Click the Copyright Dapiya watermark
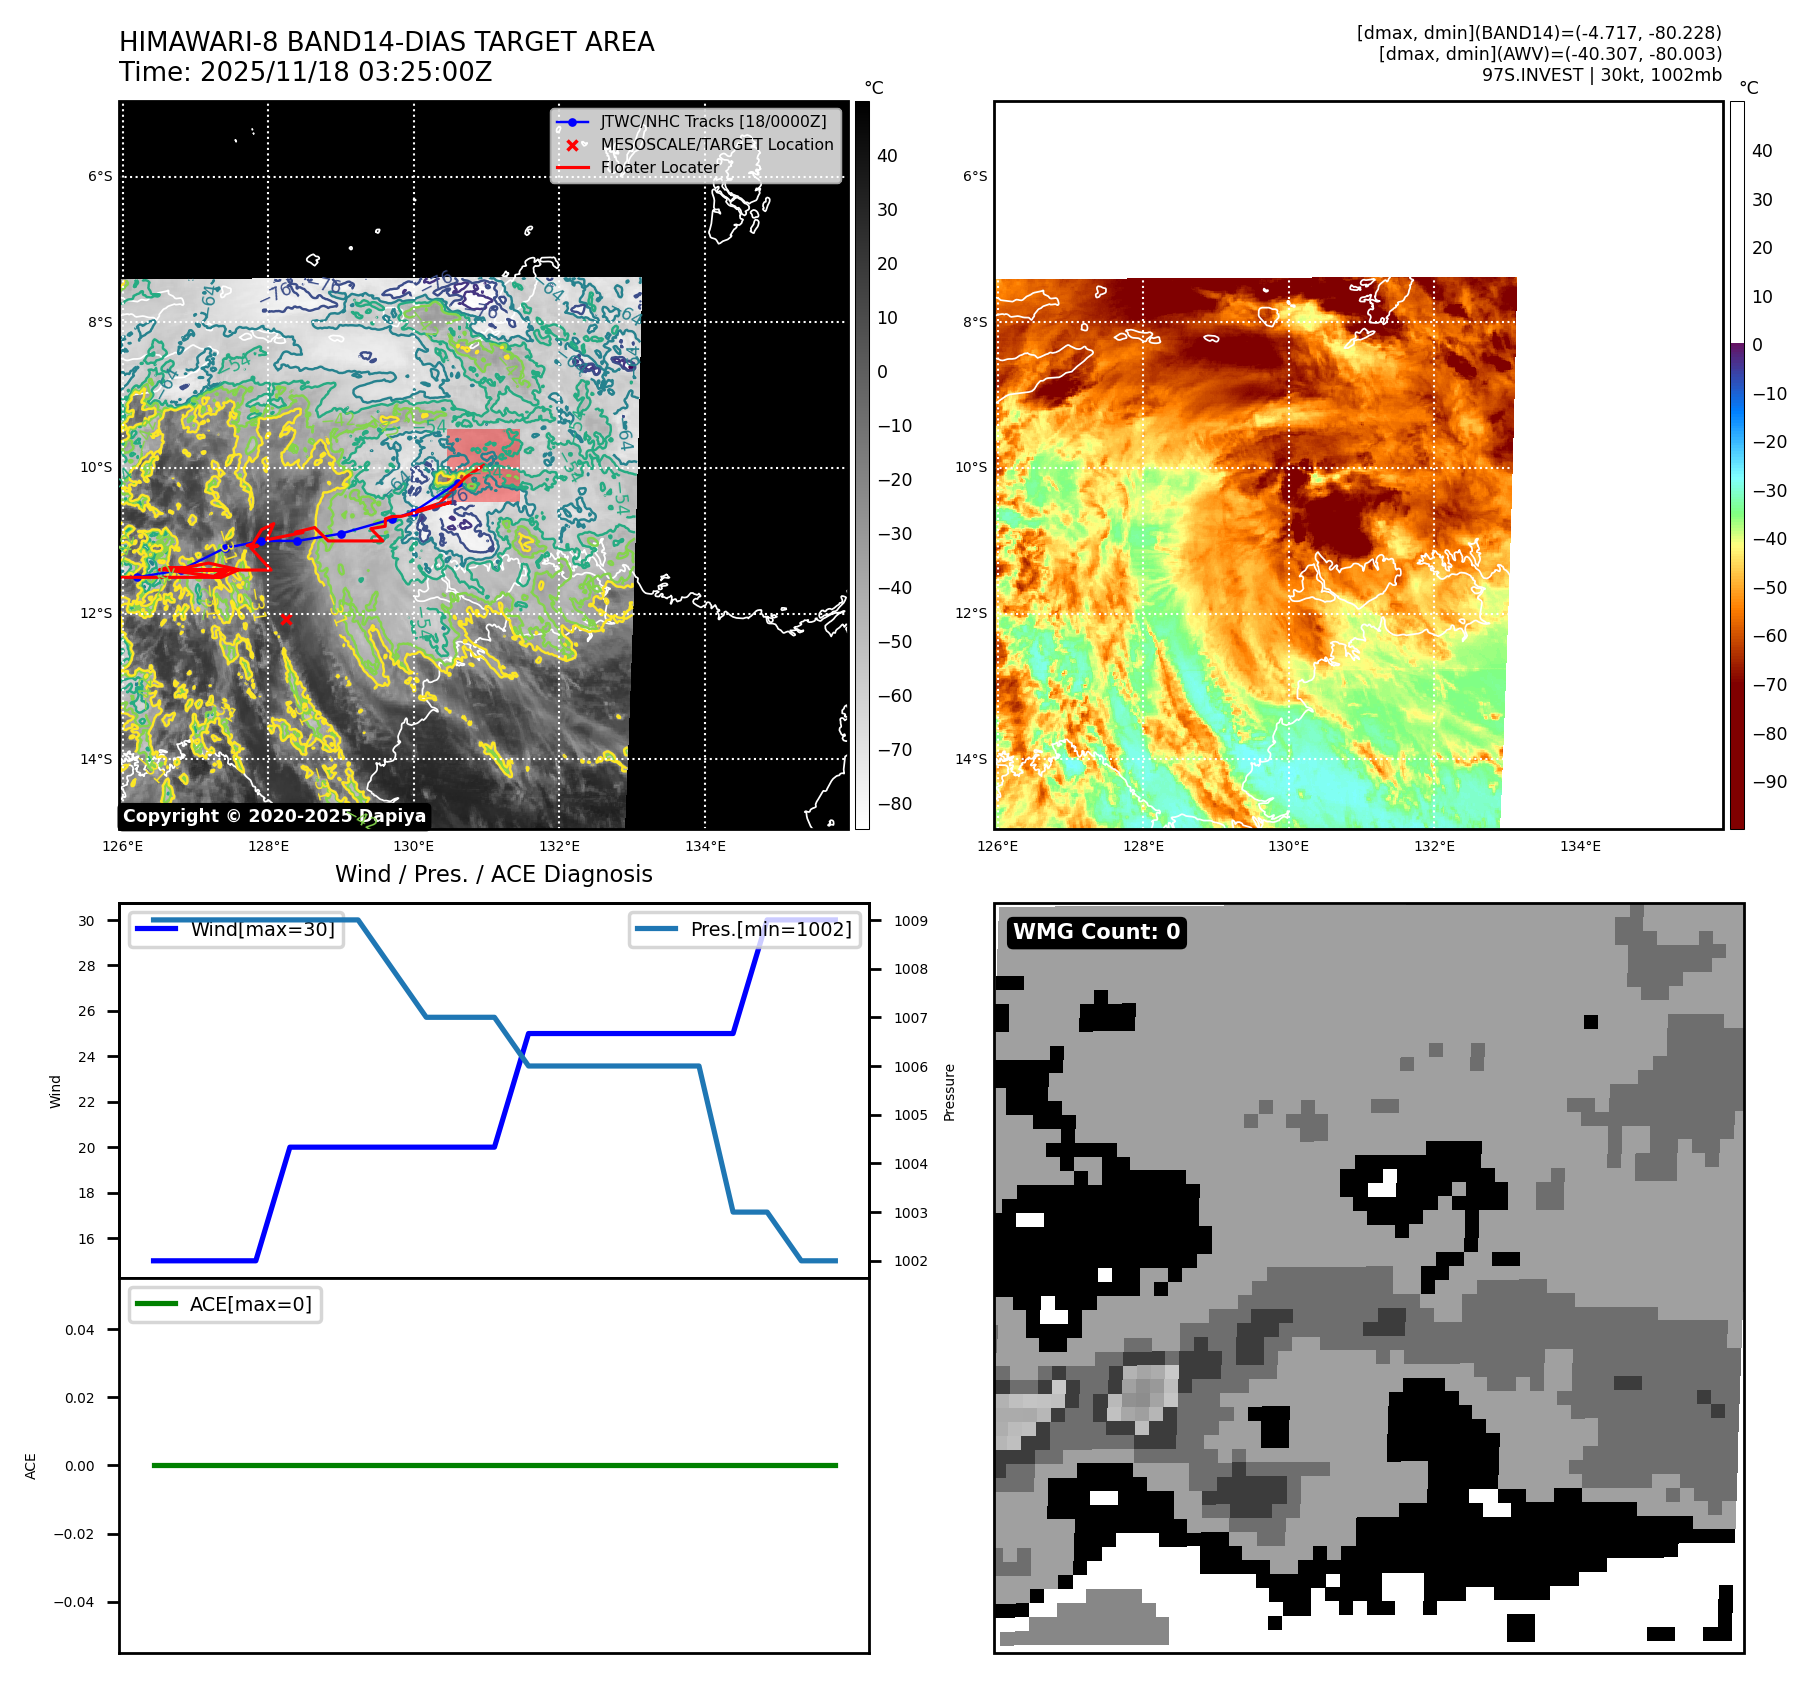Screen dimensions: 1813x1690 [x=274, y=816]
